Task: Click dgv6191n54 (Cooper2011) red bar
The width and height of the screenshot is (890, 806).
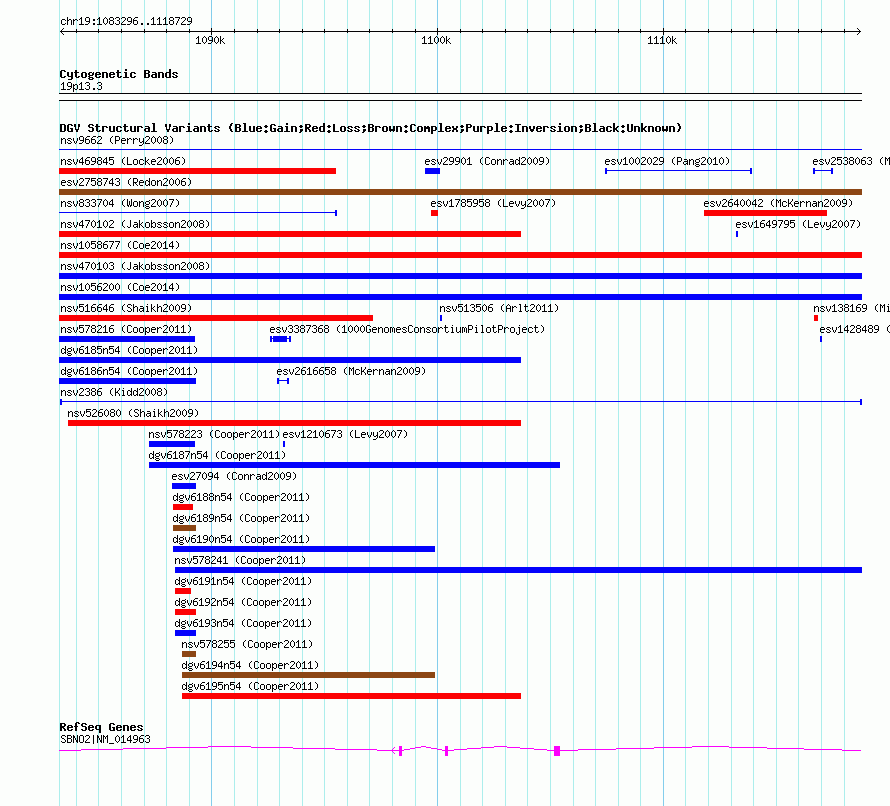Action: point(183,591)
